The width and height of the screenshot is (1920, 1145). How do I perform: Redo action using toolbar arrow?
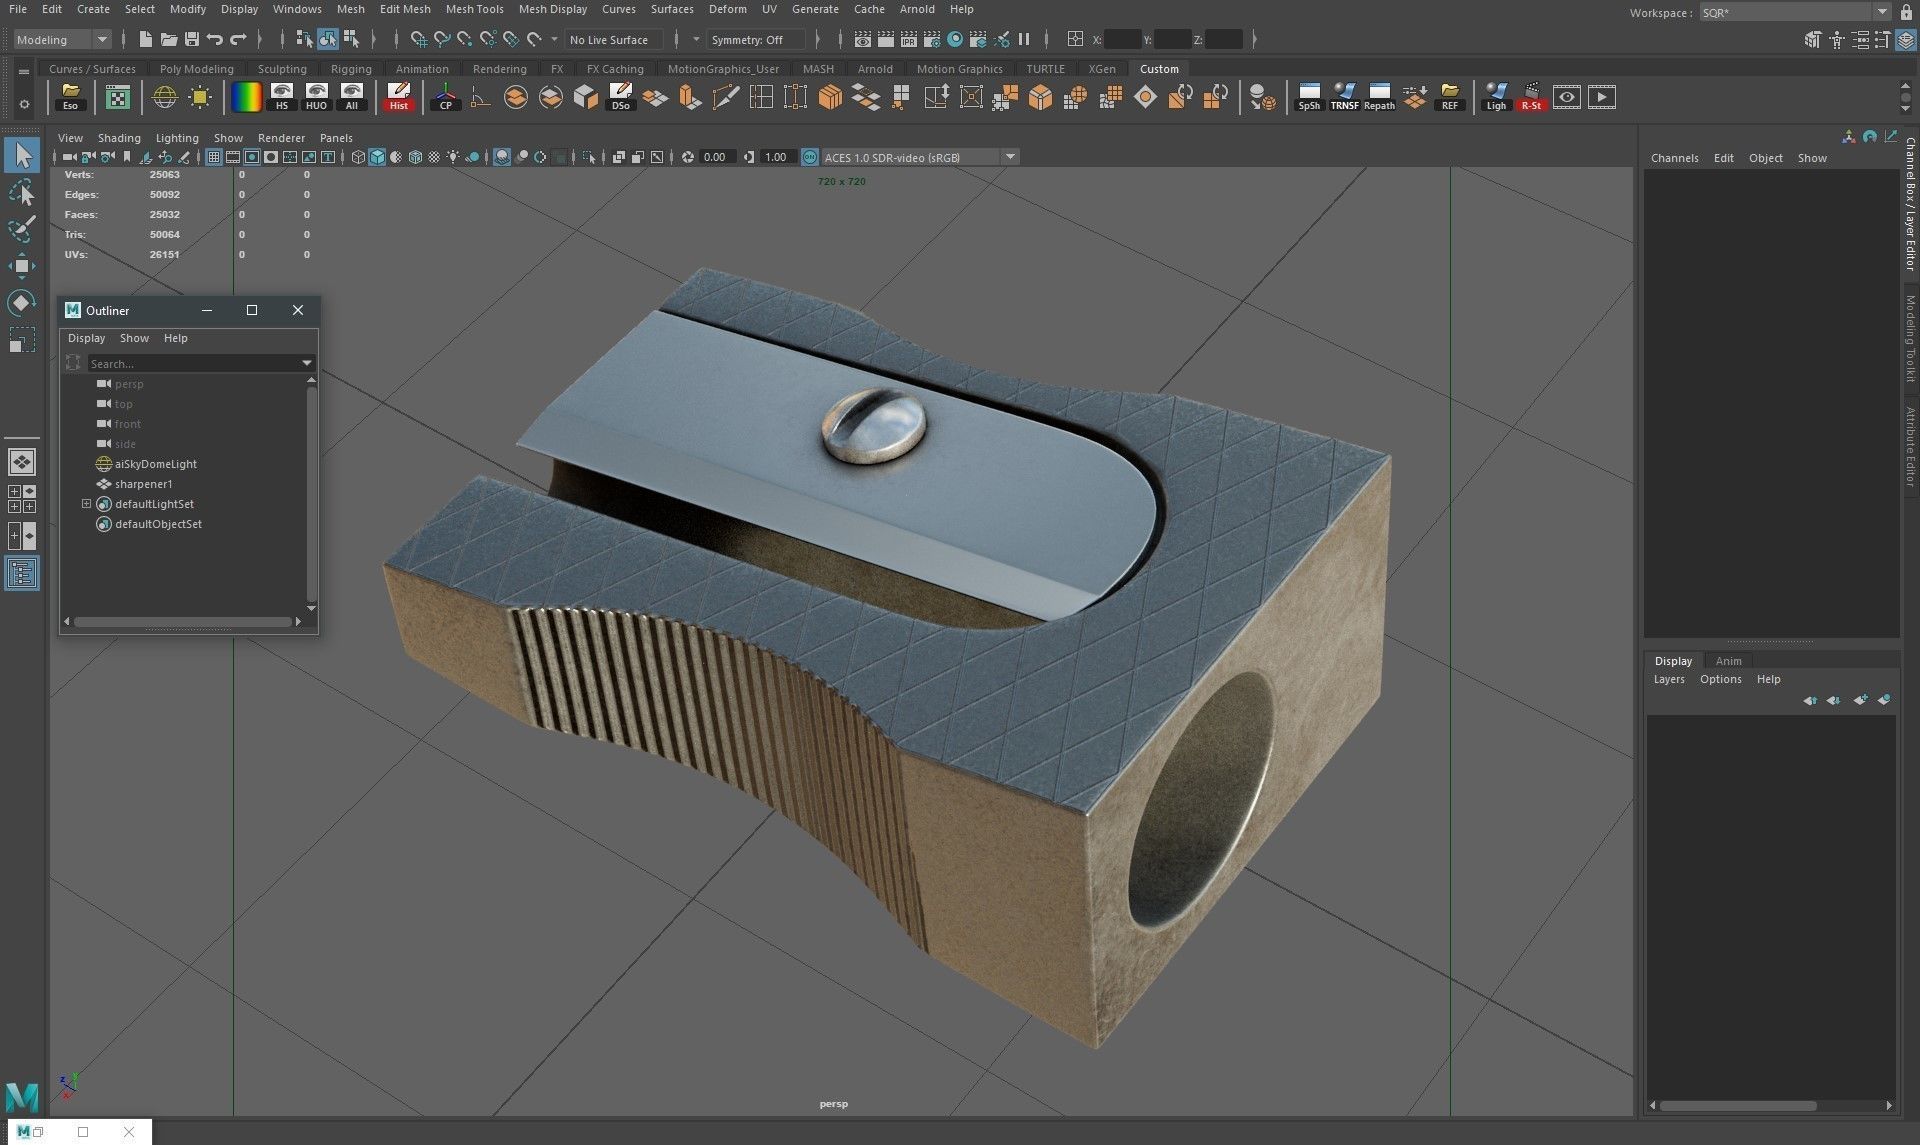pos(238,39)
